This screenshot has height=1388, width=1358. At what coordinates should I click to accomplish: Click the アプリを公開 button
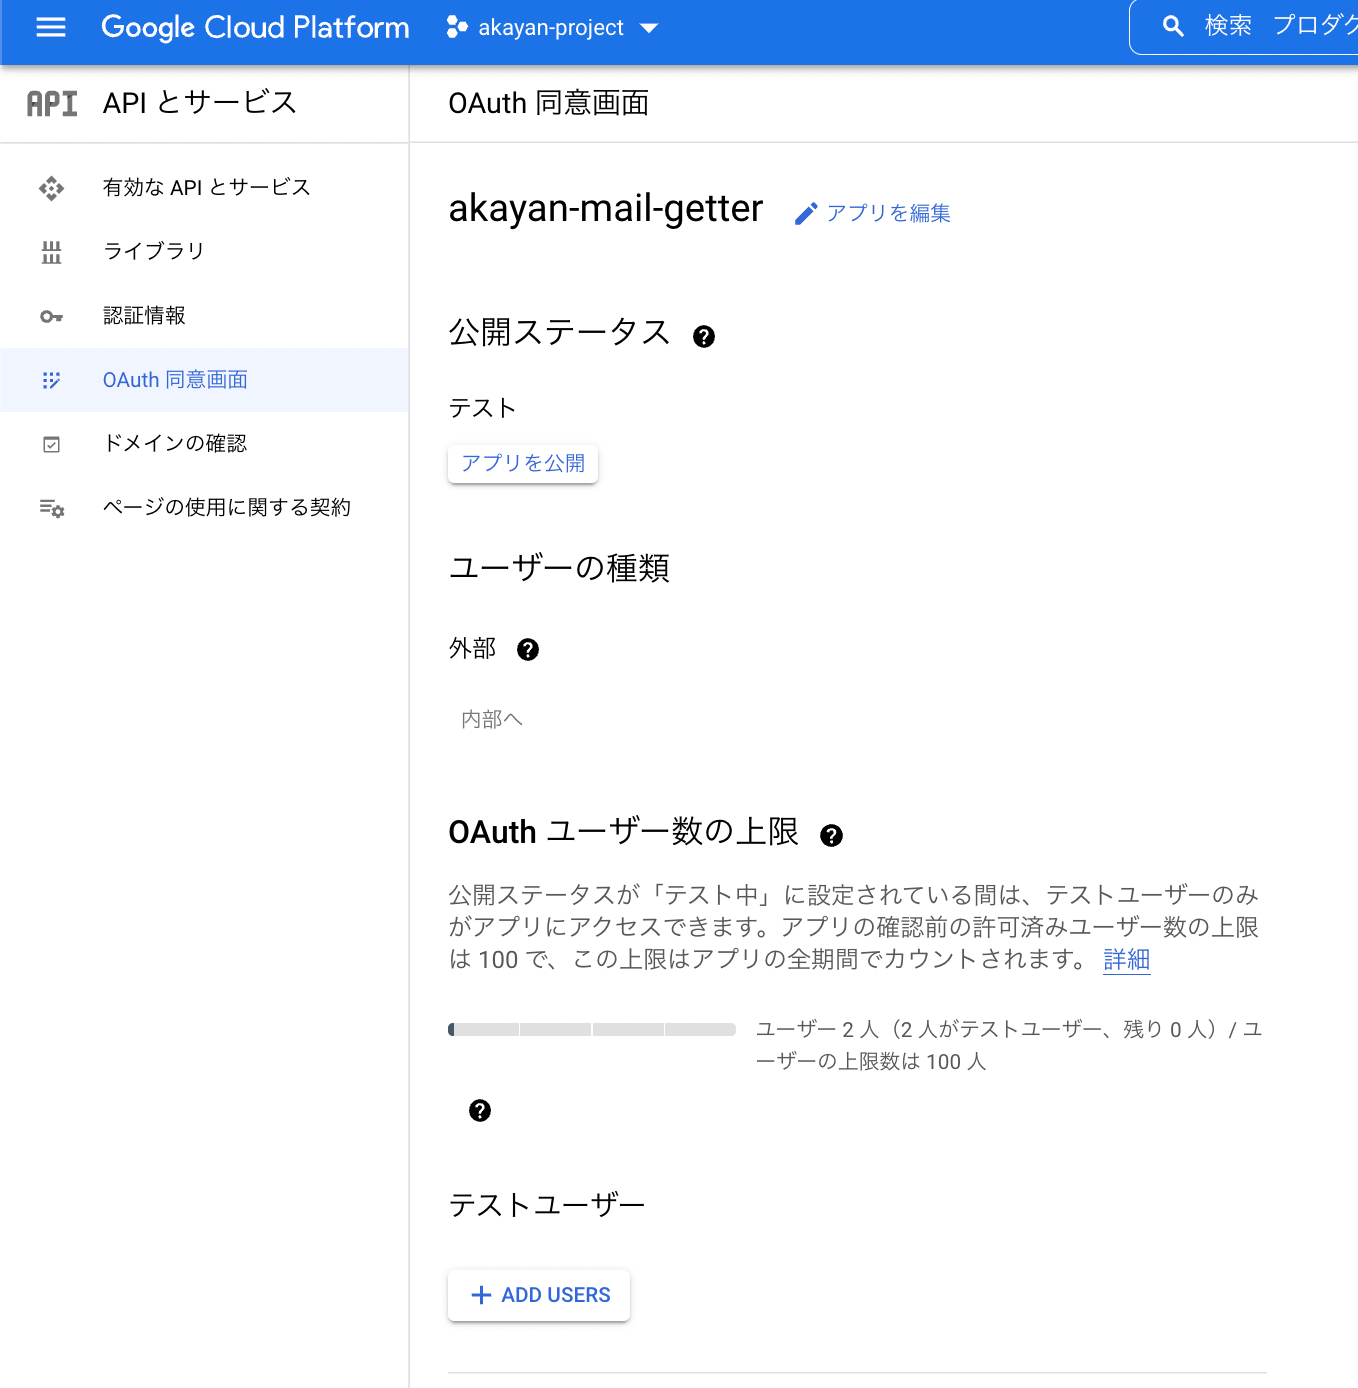pos(523,464)
